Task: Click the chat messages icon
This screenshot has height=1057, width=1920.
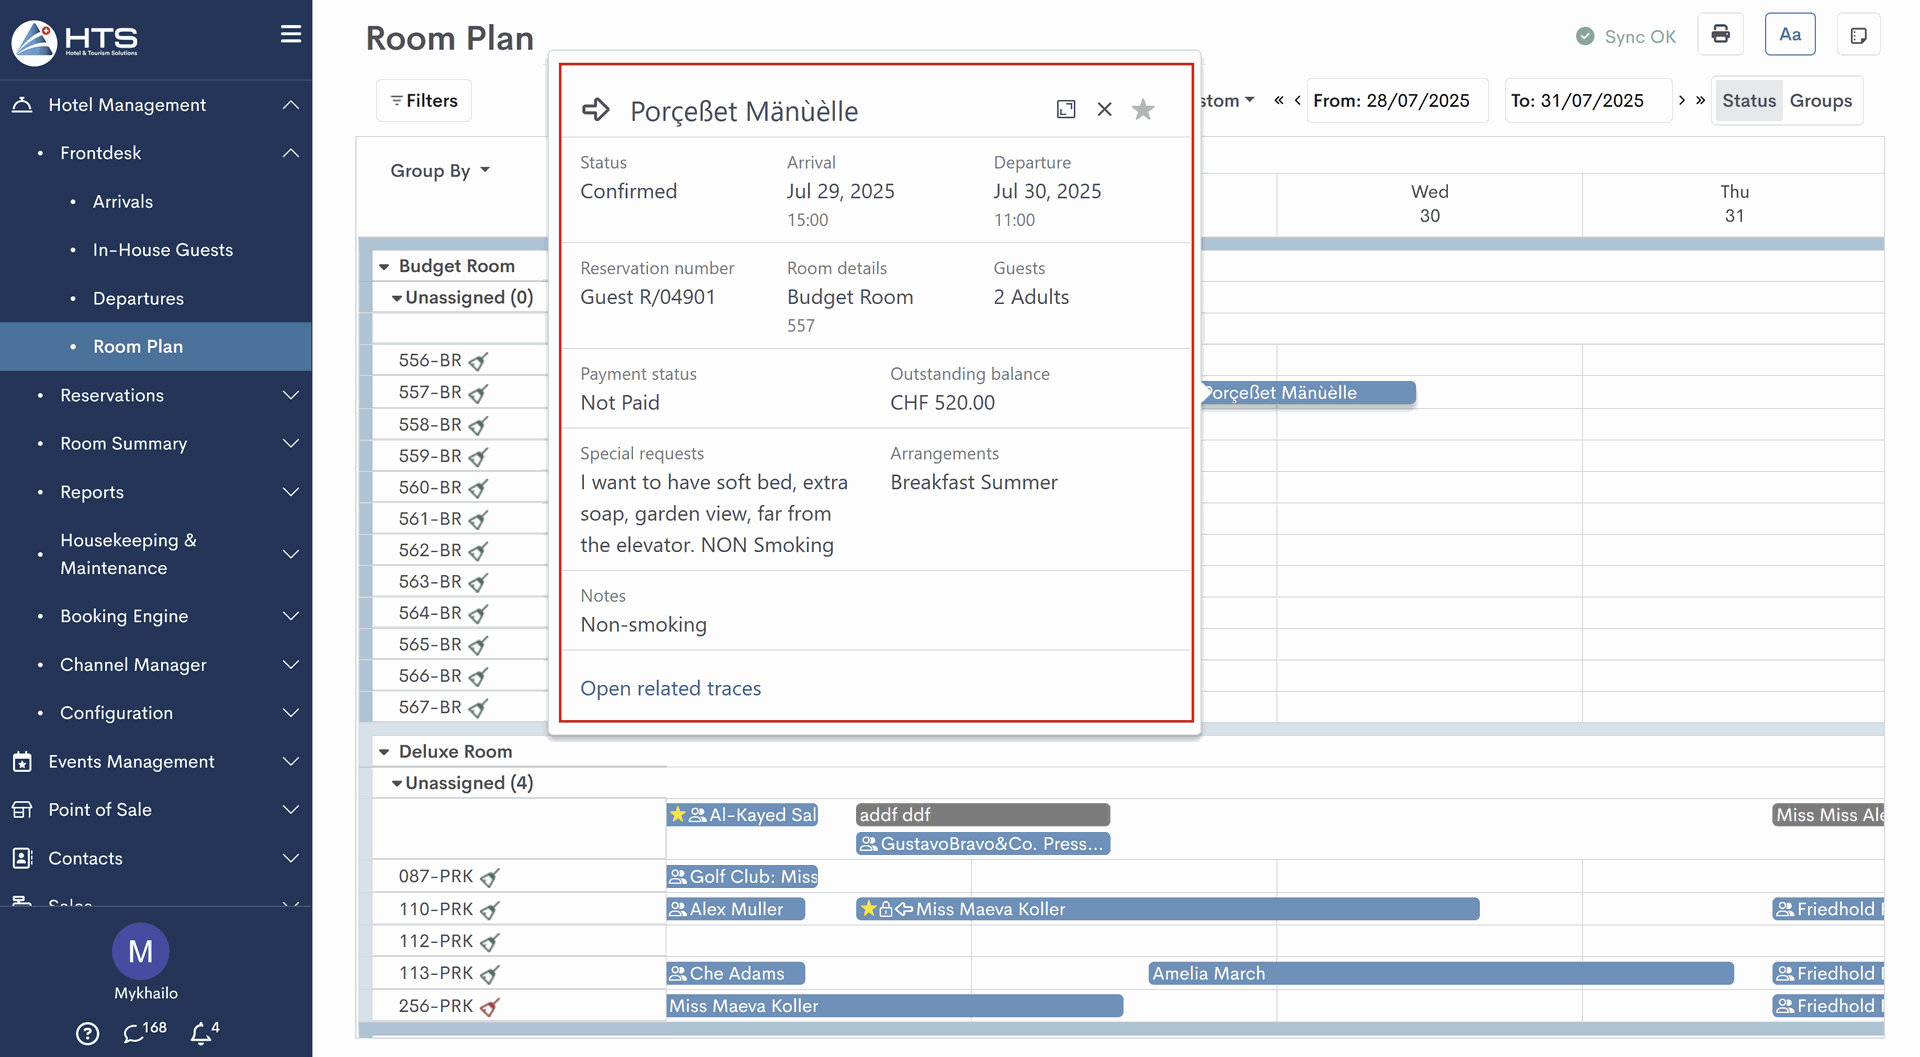Action: point(135,1032)
